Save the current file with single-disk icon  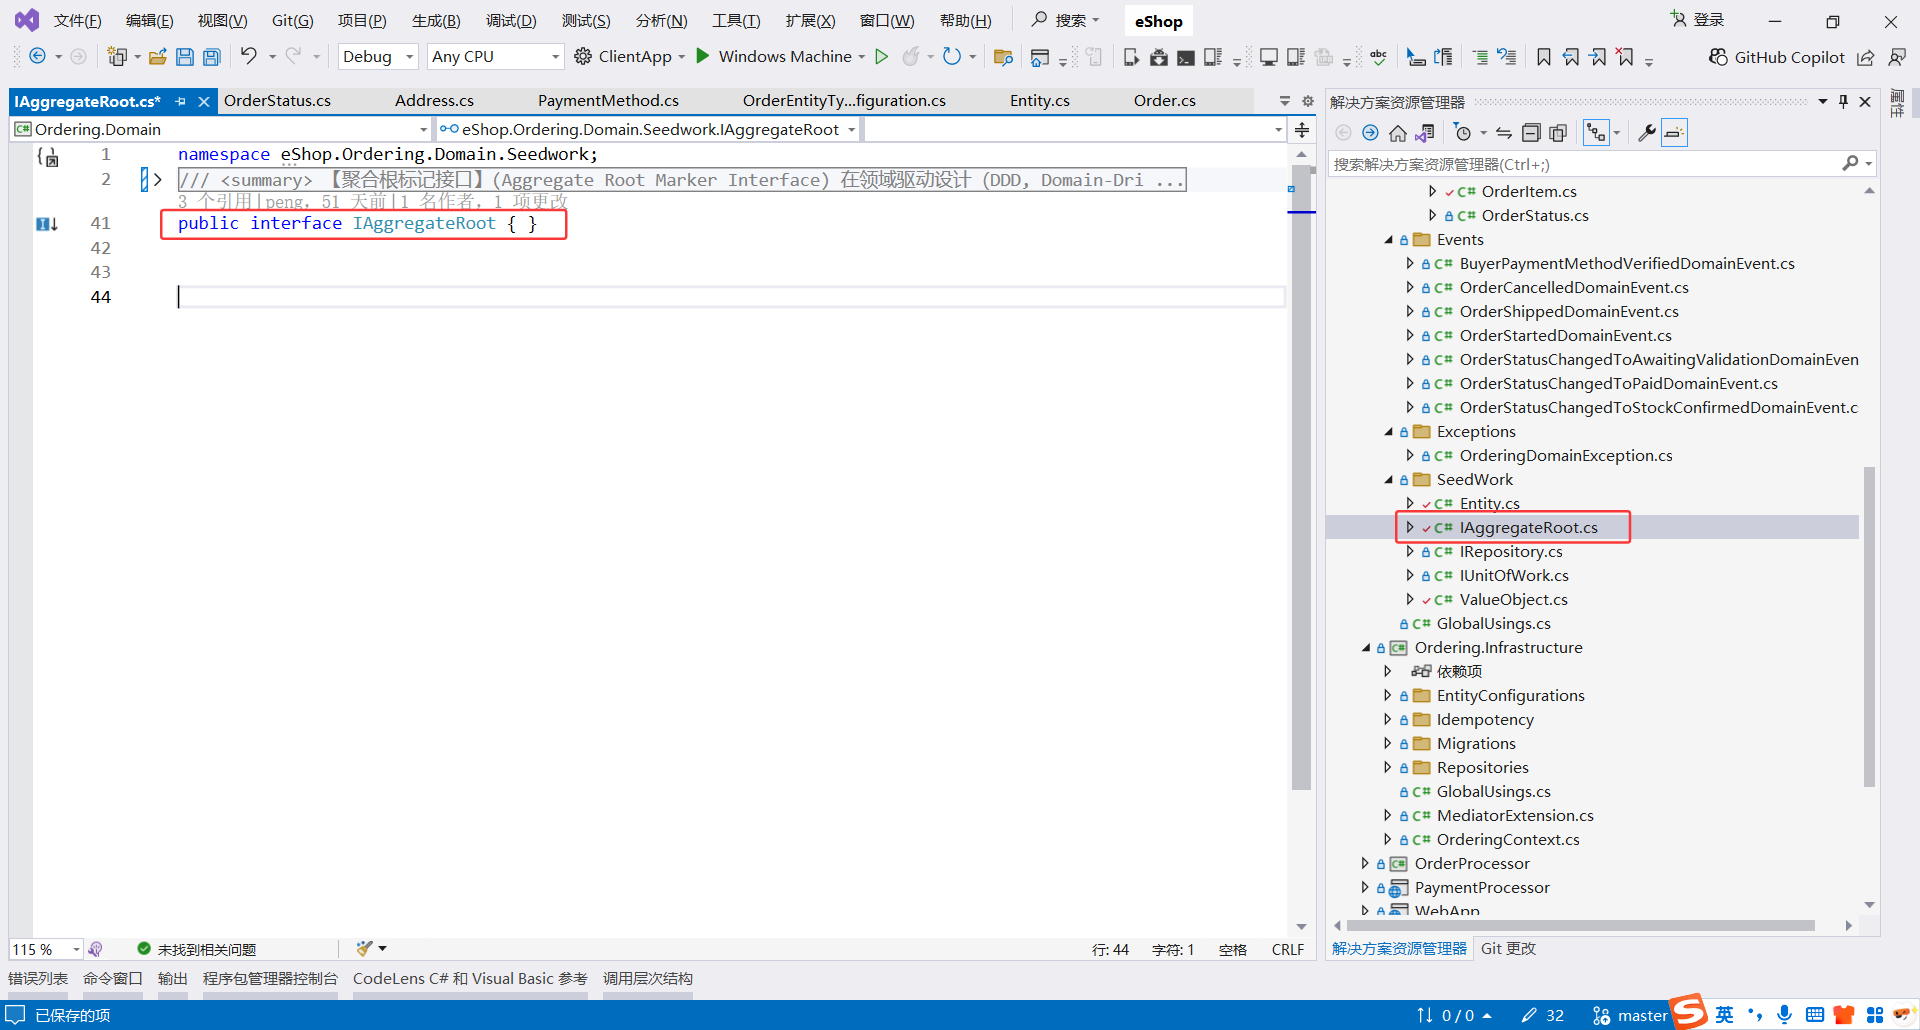[x=185, y=57]
